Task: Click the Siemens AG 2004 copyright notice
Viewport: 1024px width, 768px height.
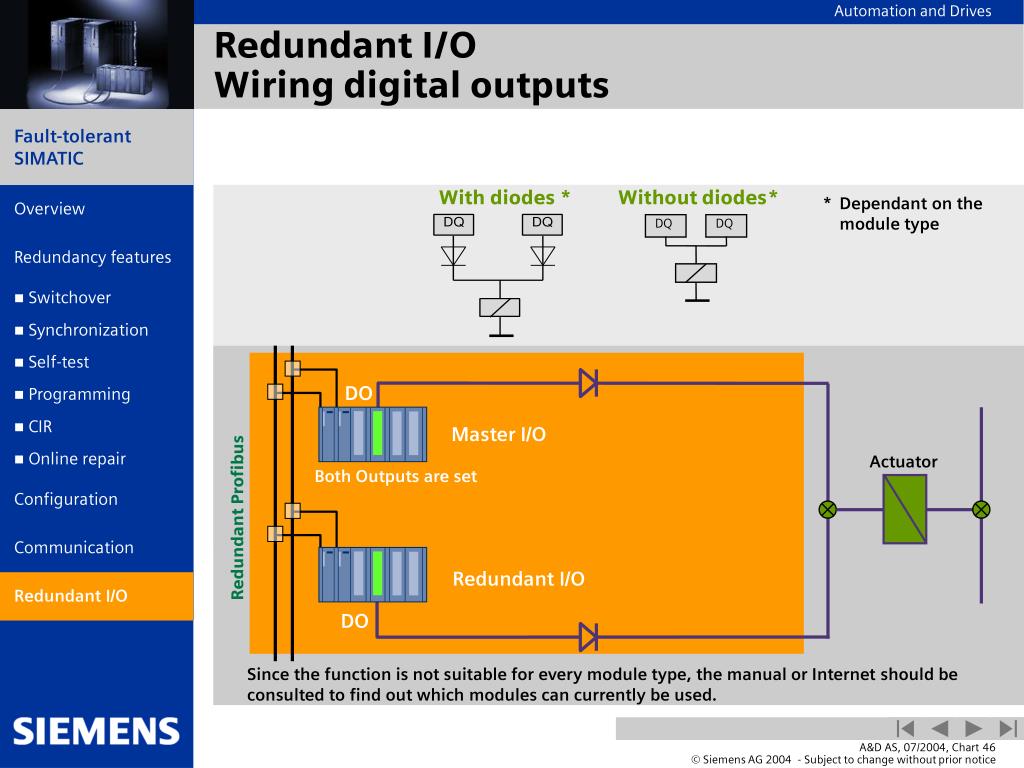Action: (843, 760)
